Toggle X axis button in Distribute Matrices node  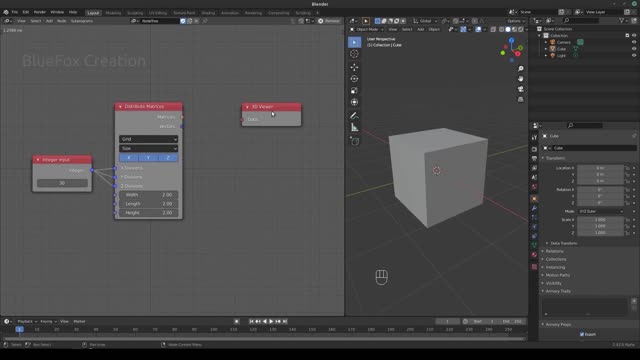click(129, 158)
